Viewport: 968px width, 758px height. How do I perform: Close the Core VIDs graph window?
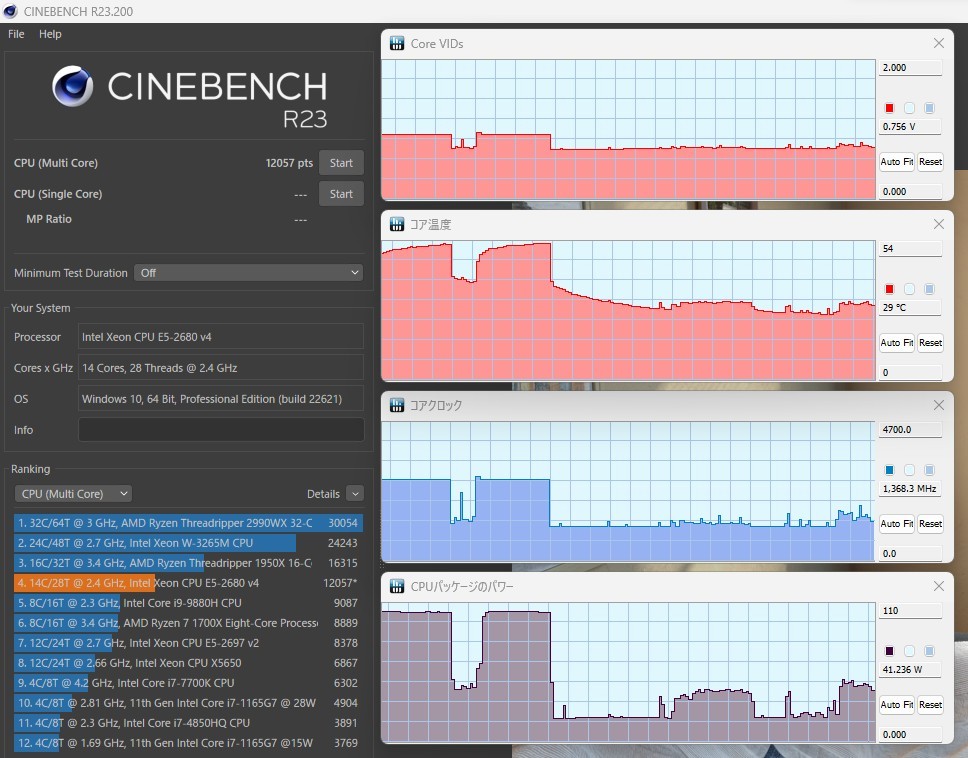938,43
